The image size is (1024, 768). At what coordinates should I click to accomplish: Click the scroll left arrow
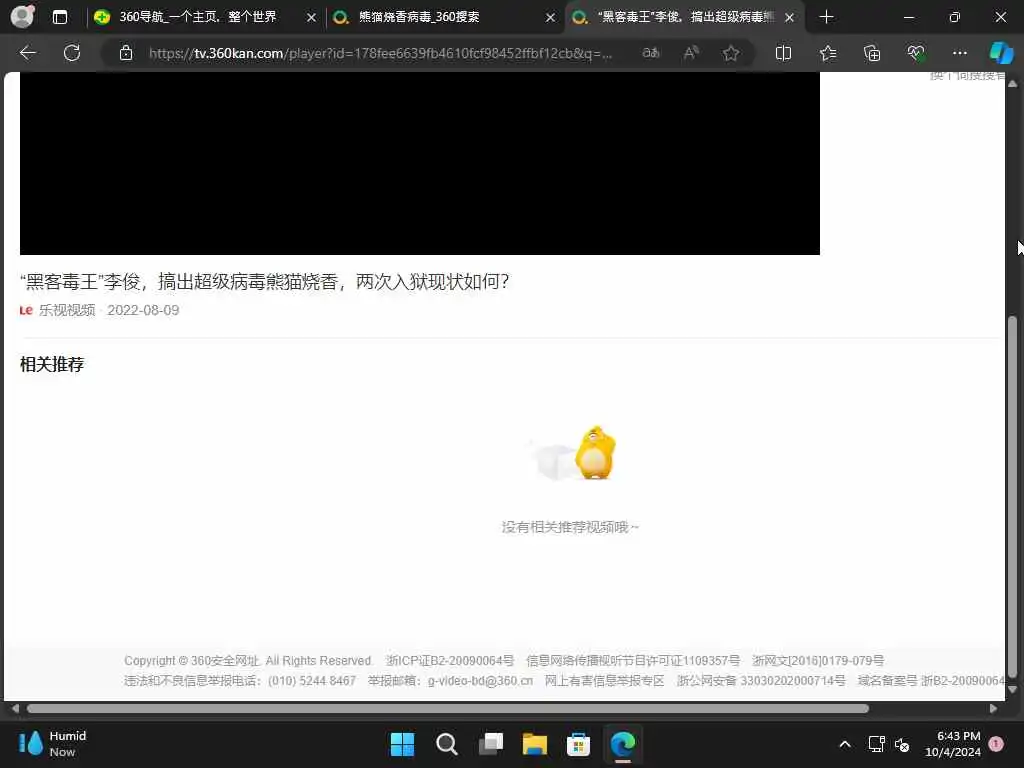pyautogui.click(x=15, y=709)
